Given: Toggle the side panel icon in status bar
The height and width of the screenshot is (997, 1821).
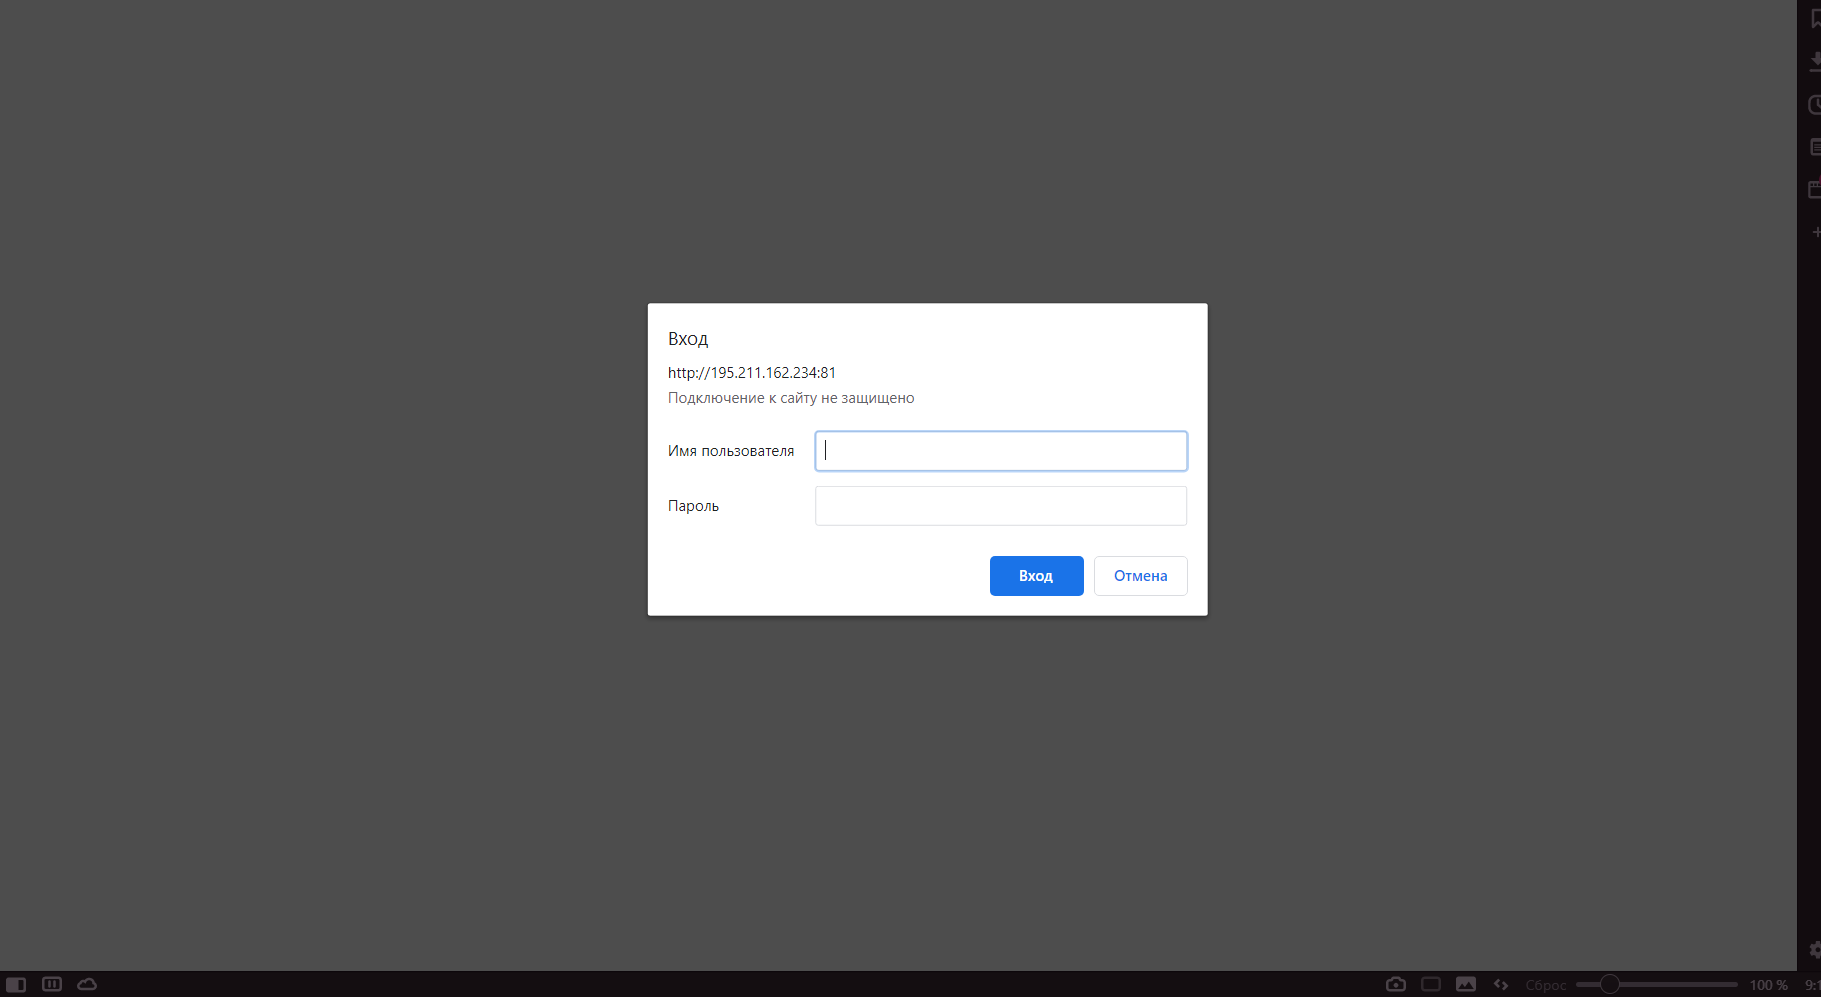Looking at the screenshot, I should [16, 984].
